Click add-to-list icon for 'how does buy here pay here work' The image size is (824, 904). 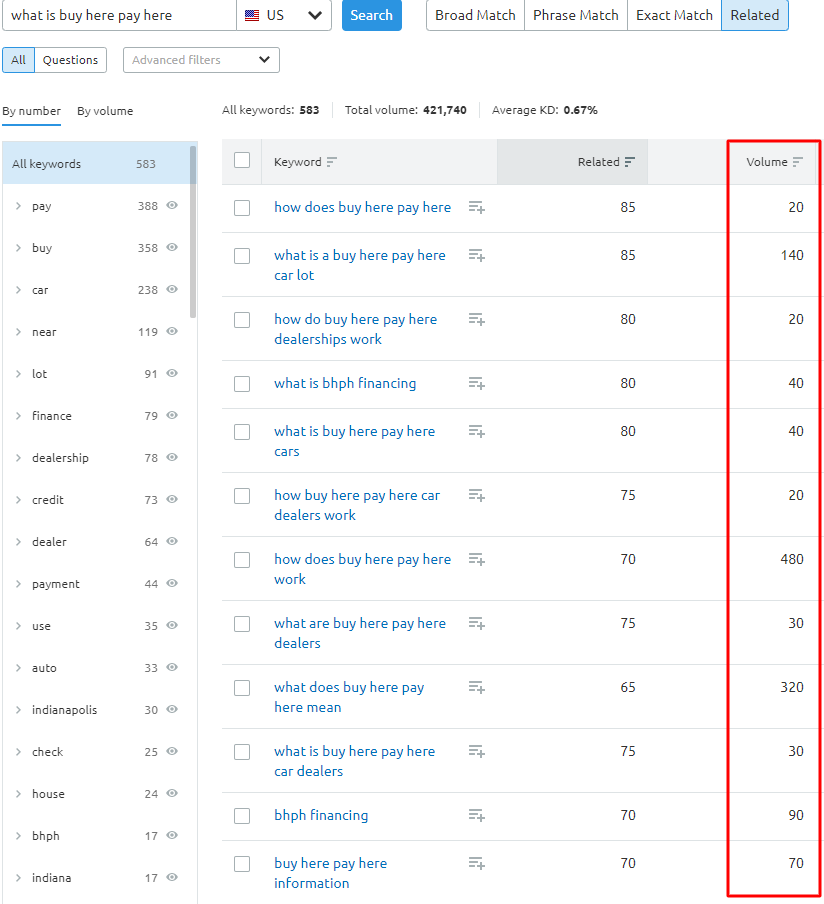tap(477, 559)
